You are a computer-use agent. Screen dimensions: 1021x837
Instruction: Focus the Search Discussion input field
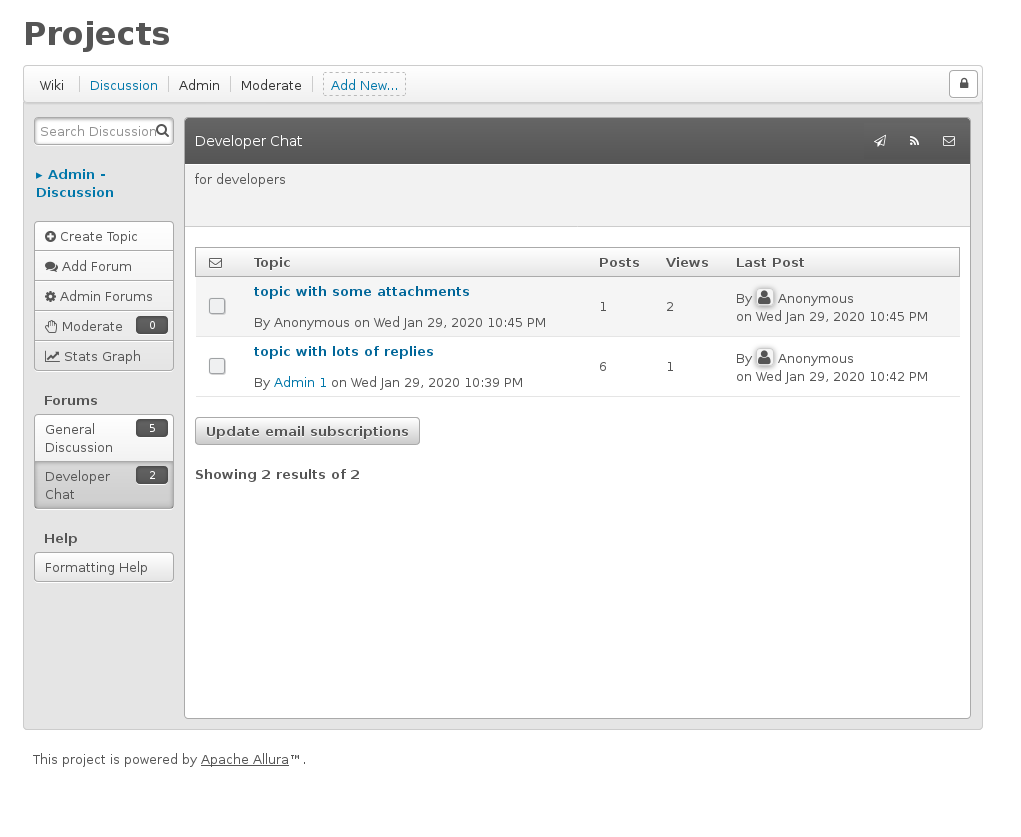[x=96, y=131]
